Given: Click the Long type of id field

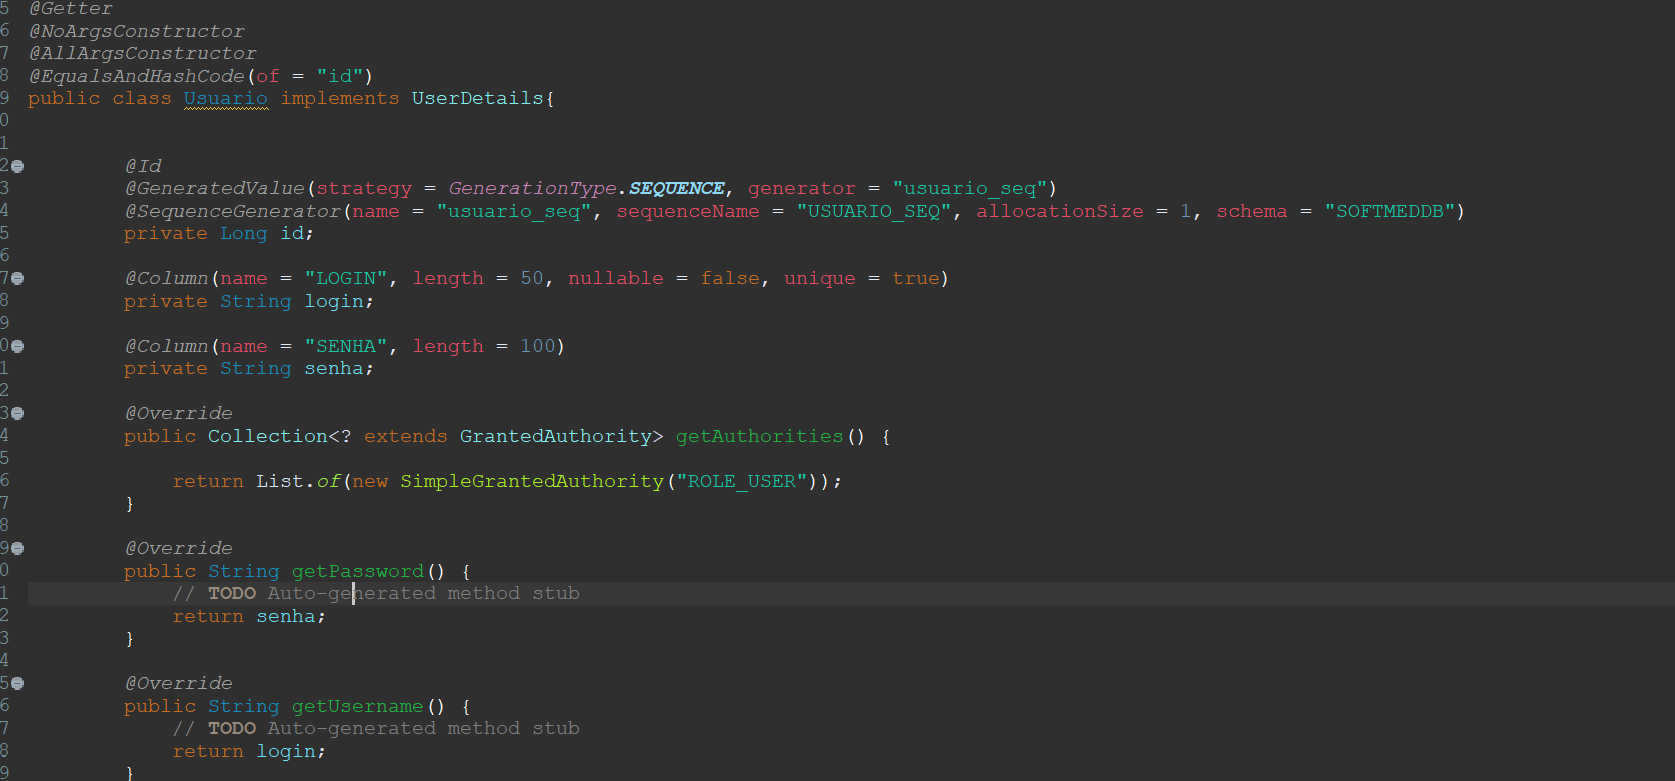Looking at the screenshot, I should pyautogui.click(x=244, y=233).
